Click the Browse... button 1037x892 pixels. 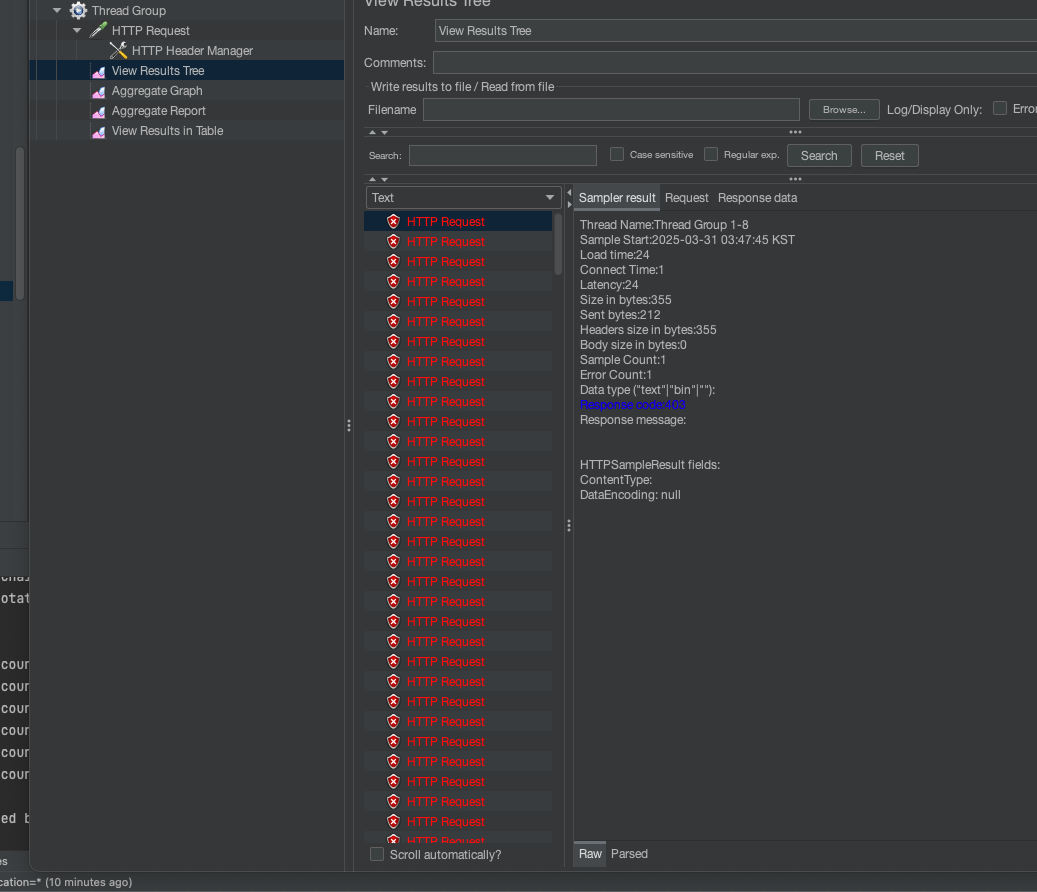(x=844, y=110)
